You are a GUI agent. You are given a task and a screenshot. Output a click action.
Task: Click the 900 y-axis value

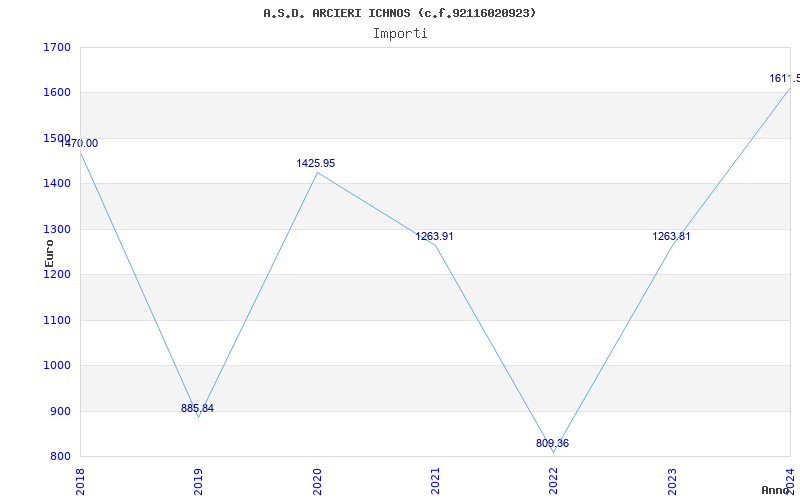[x=60, y=411]
